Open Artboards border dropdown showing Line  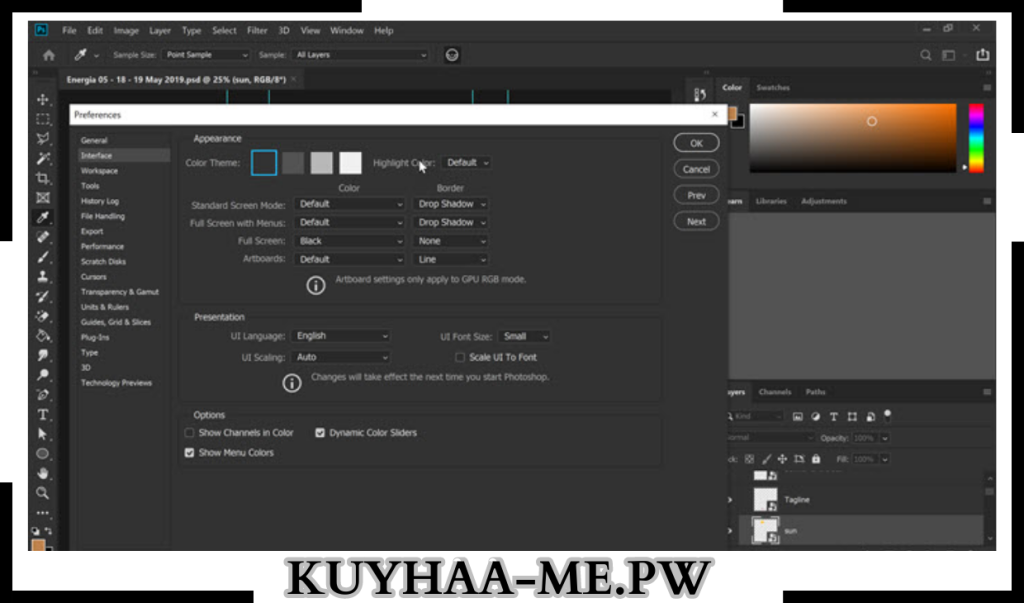[451, 259]
